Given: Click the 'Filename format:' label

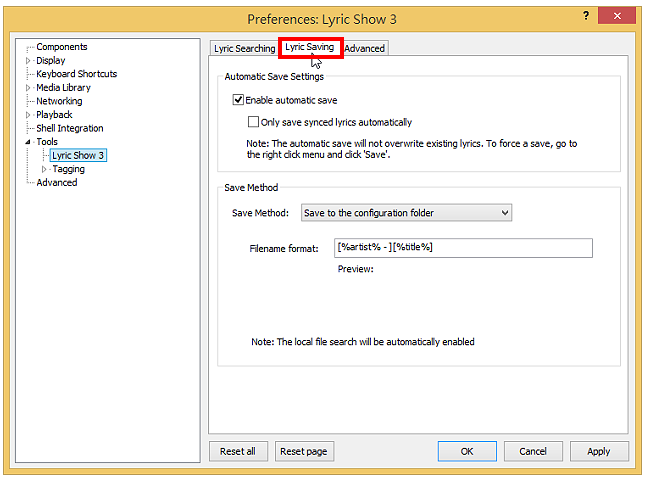Looking at the screenshot, I should (x=284, y=248).
